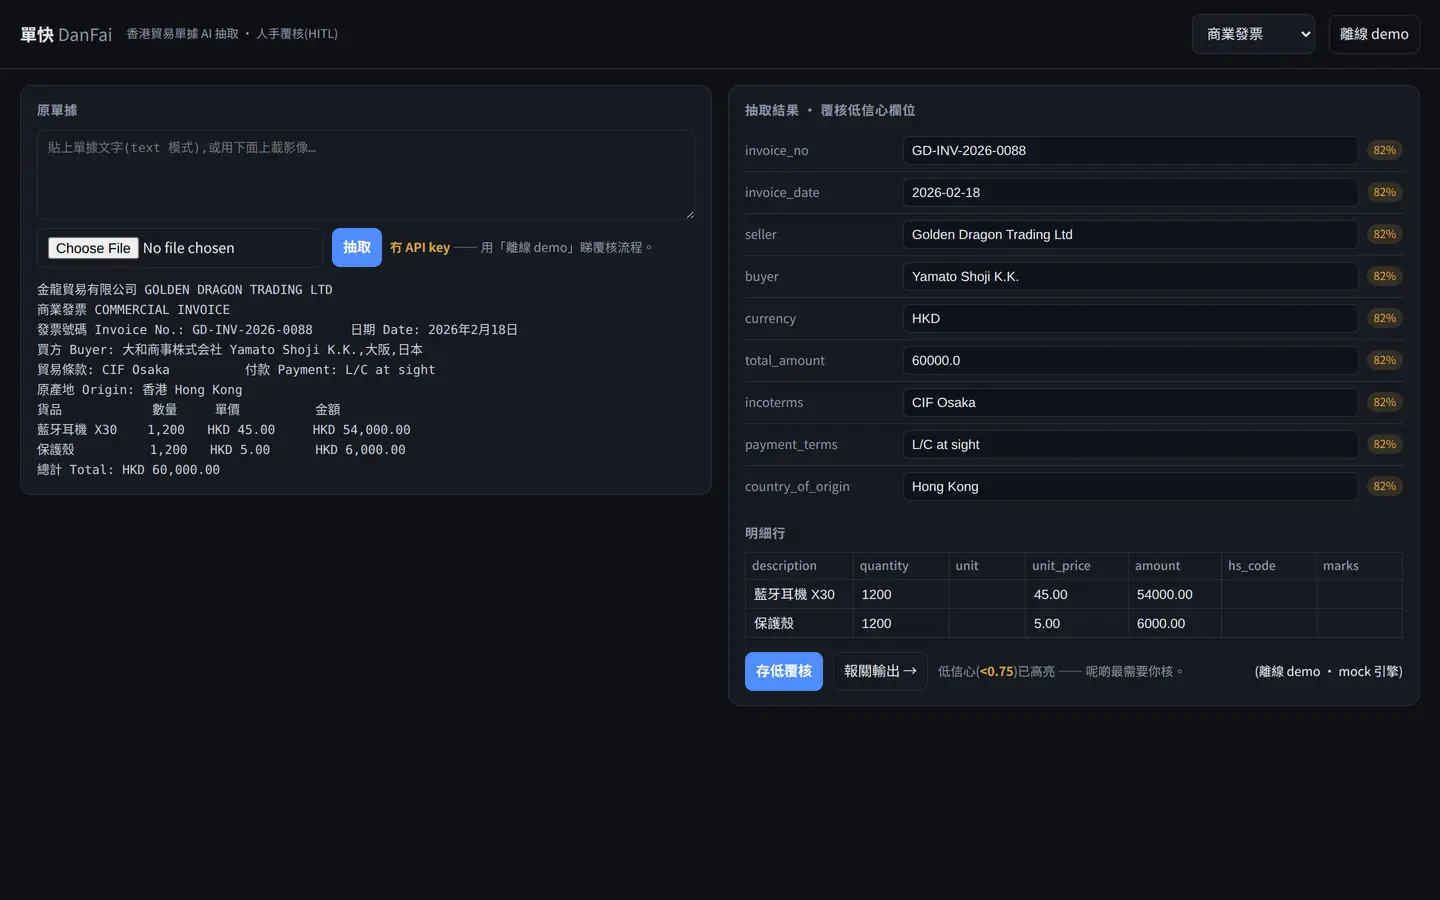Click the 82% badge beside invoice_no
Screen dimensions: 1440x900
(1385, 150)
